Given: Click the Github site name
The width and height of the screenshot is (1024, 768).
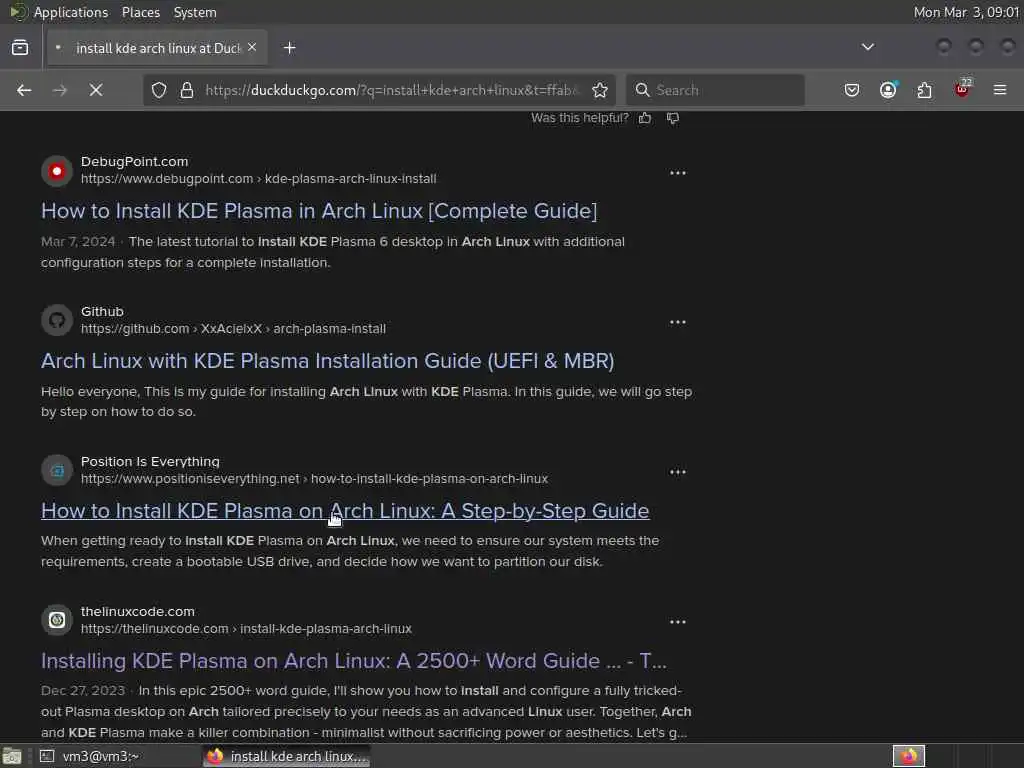Looking at the screenshot, I should point(102,312).
